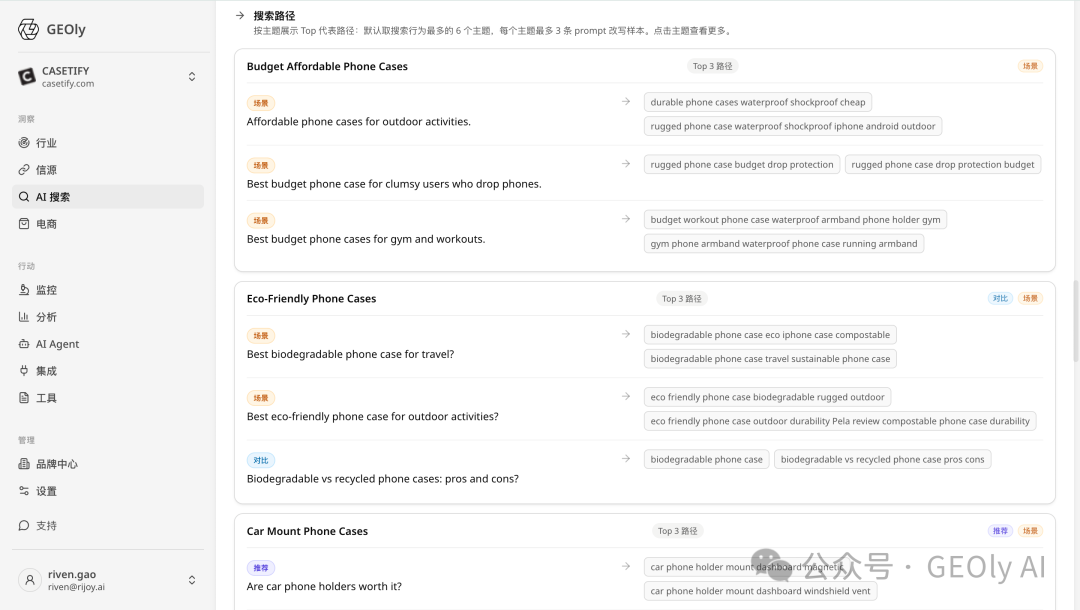The width and height of the screenshot is (1080, 610).
Task: Select 'Best budget phone case for clumsy users' prompt
Action: click(x=394, y=184)
